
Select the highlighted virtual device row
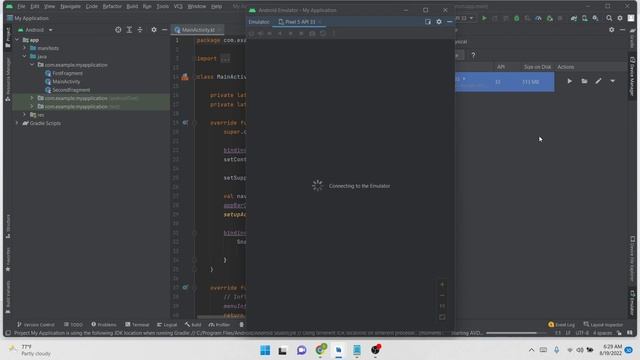504,82
